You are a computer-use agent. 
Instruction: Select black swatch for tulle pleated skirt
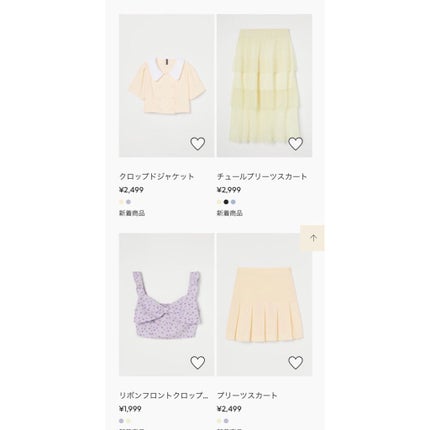pyautogui.click(x=226, y=202)
